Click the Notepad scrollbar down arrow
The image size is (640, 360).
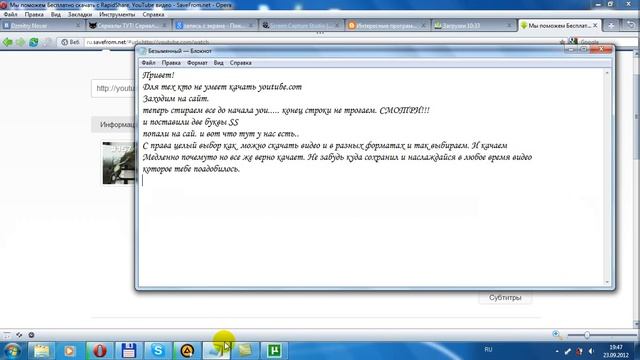[607, 282]
